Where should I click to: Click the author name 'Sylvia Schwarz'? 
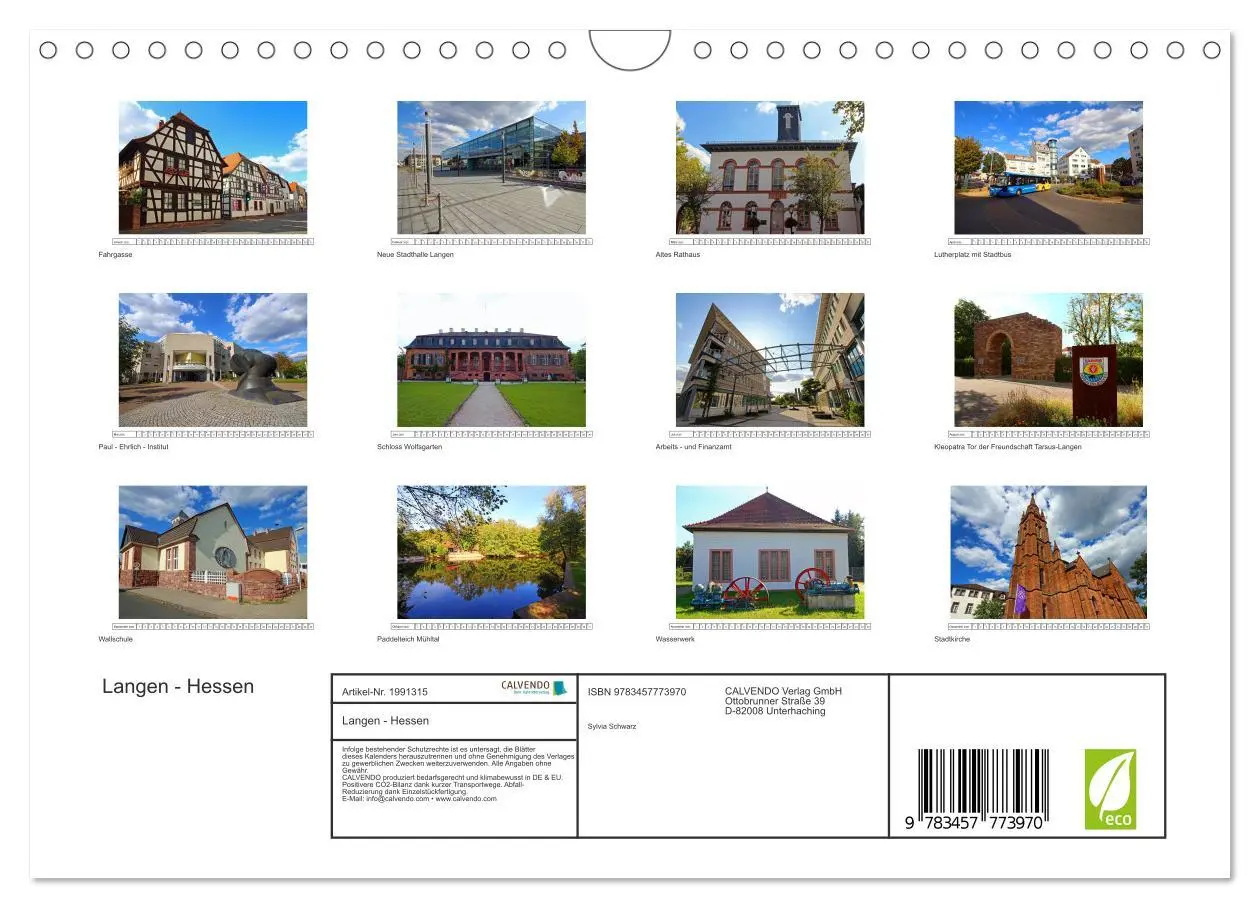(x=612, y=727)
